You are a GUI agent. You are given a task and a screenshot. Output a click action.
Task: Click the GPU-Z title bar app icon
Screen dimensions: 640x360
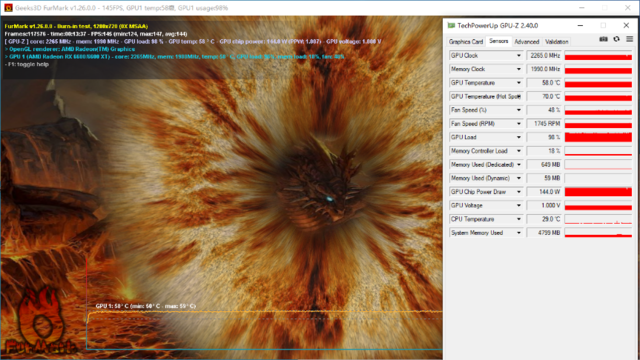(451, 25)
